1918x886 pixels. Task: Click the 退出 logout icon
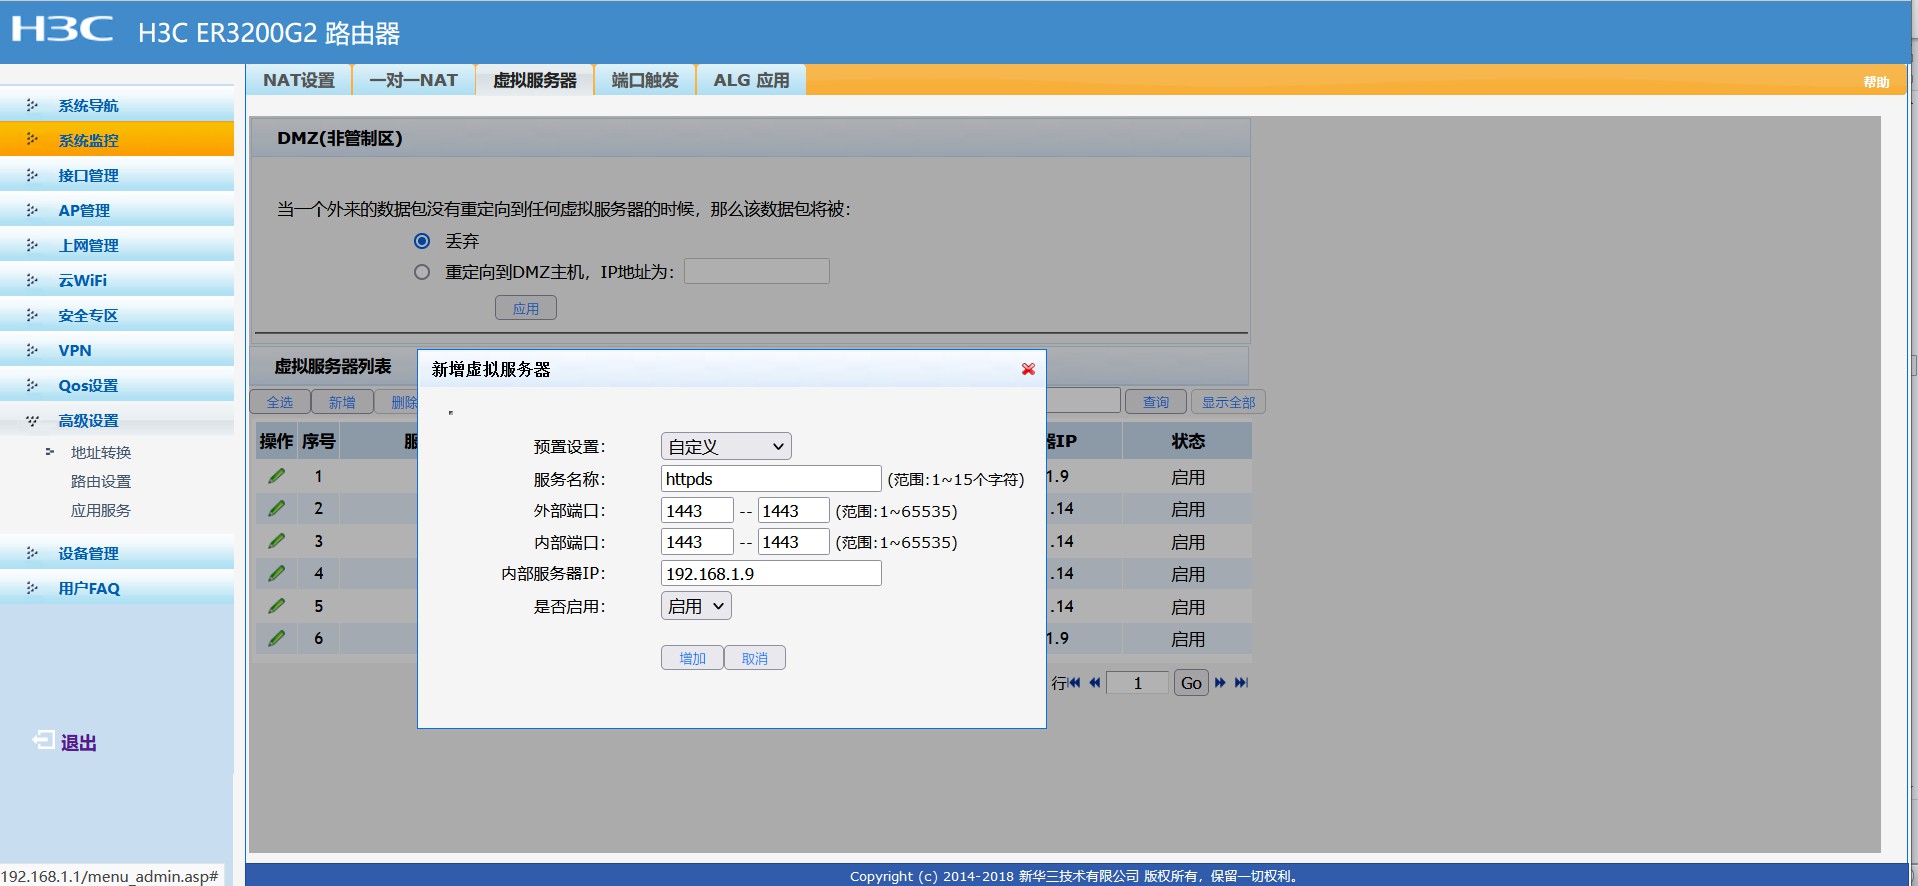(x=44, y=740)
